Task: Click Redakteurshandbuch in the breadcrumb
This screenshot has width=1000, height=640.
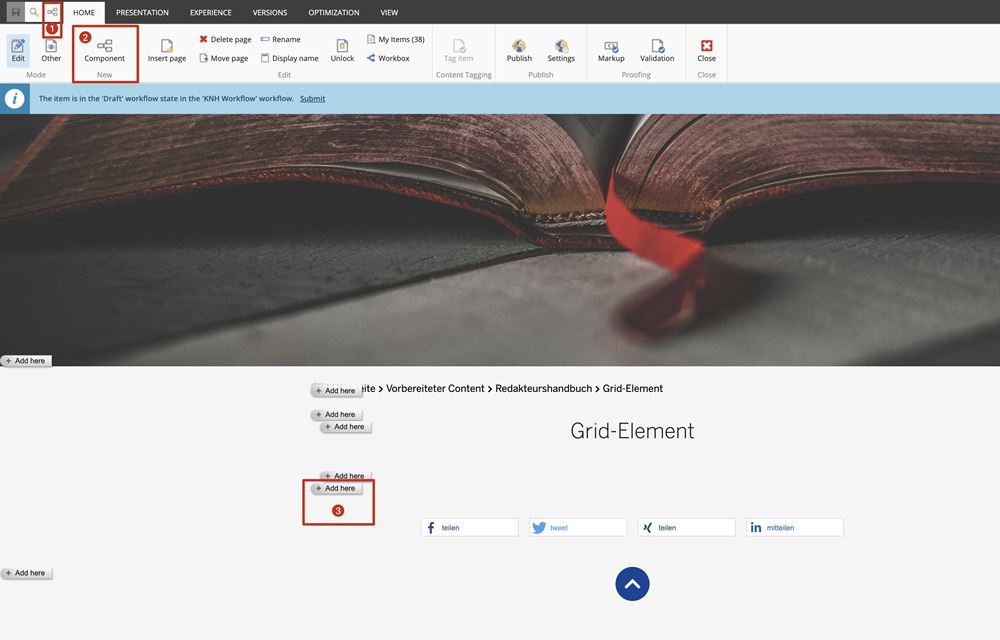Action: click(x=544, y=389)
